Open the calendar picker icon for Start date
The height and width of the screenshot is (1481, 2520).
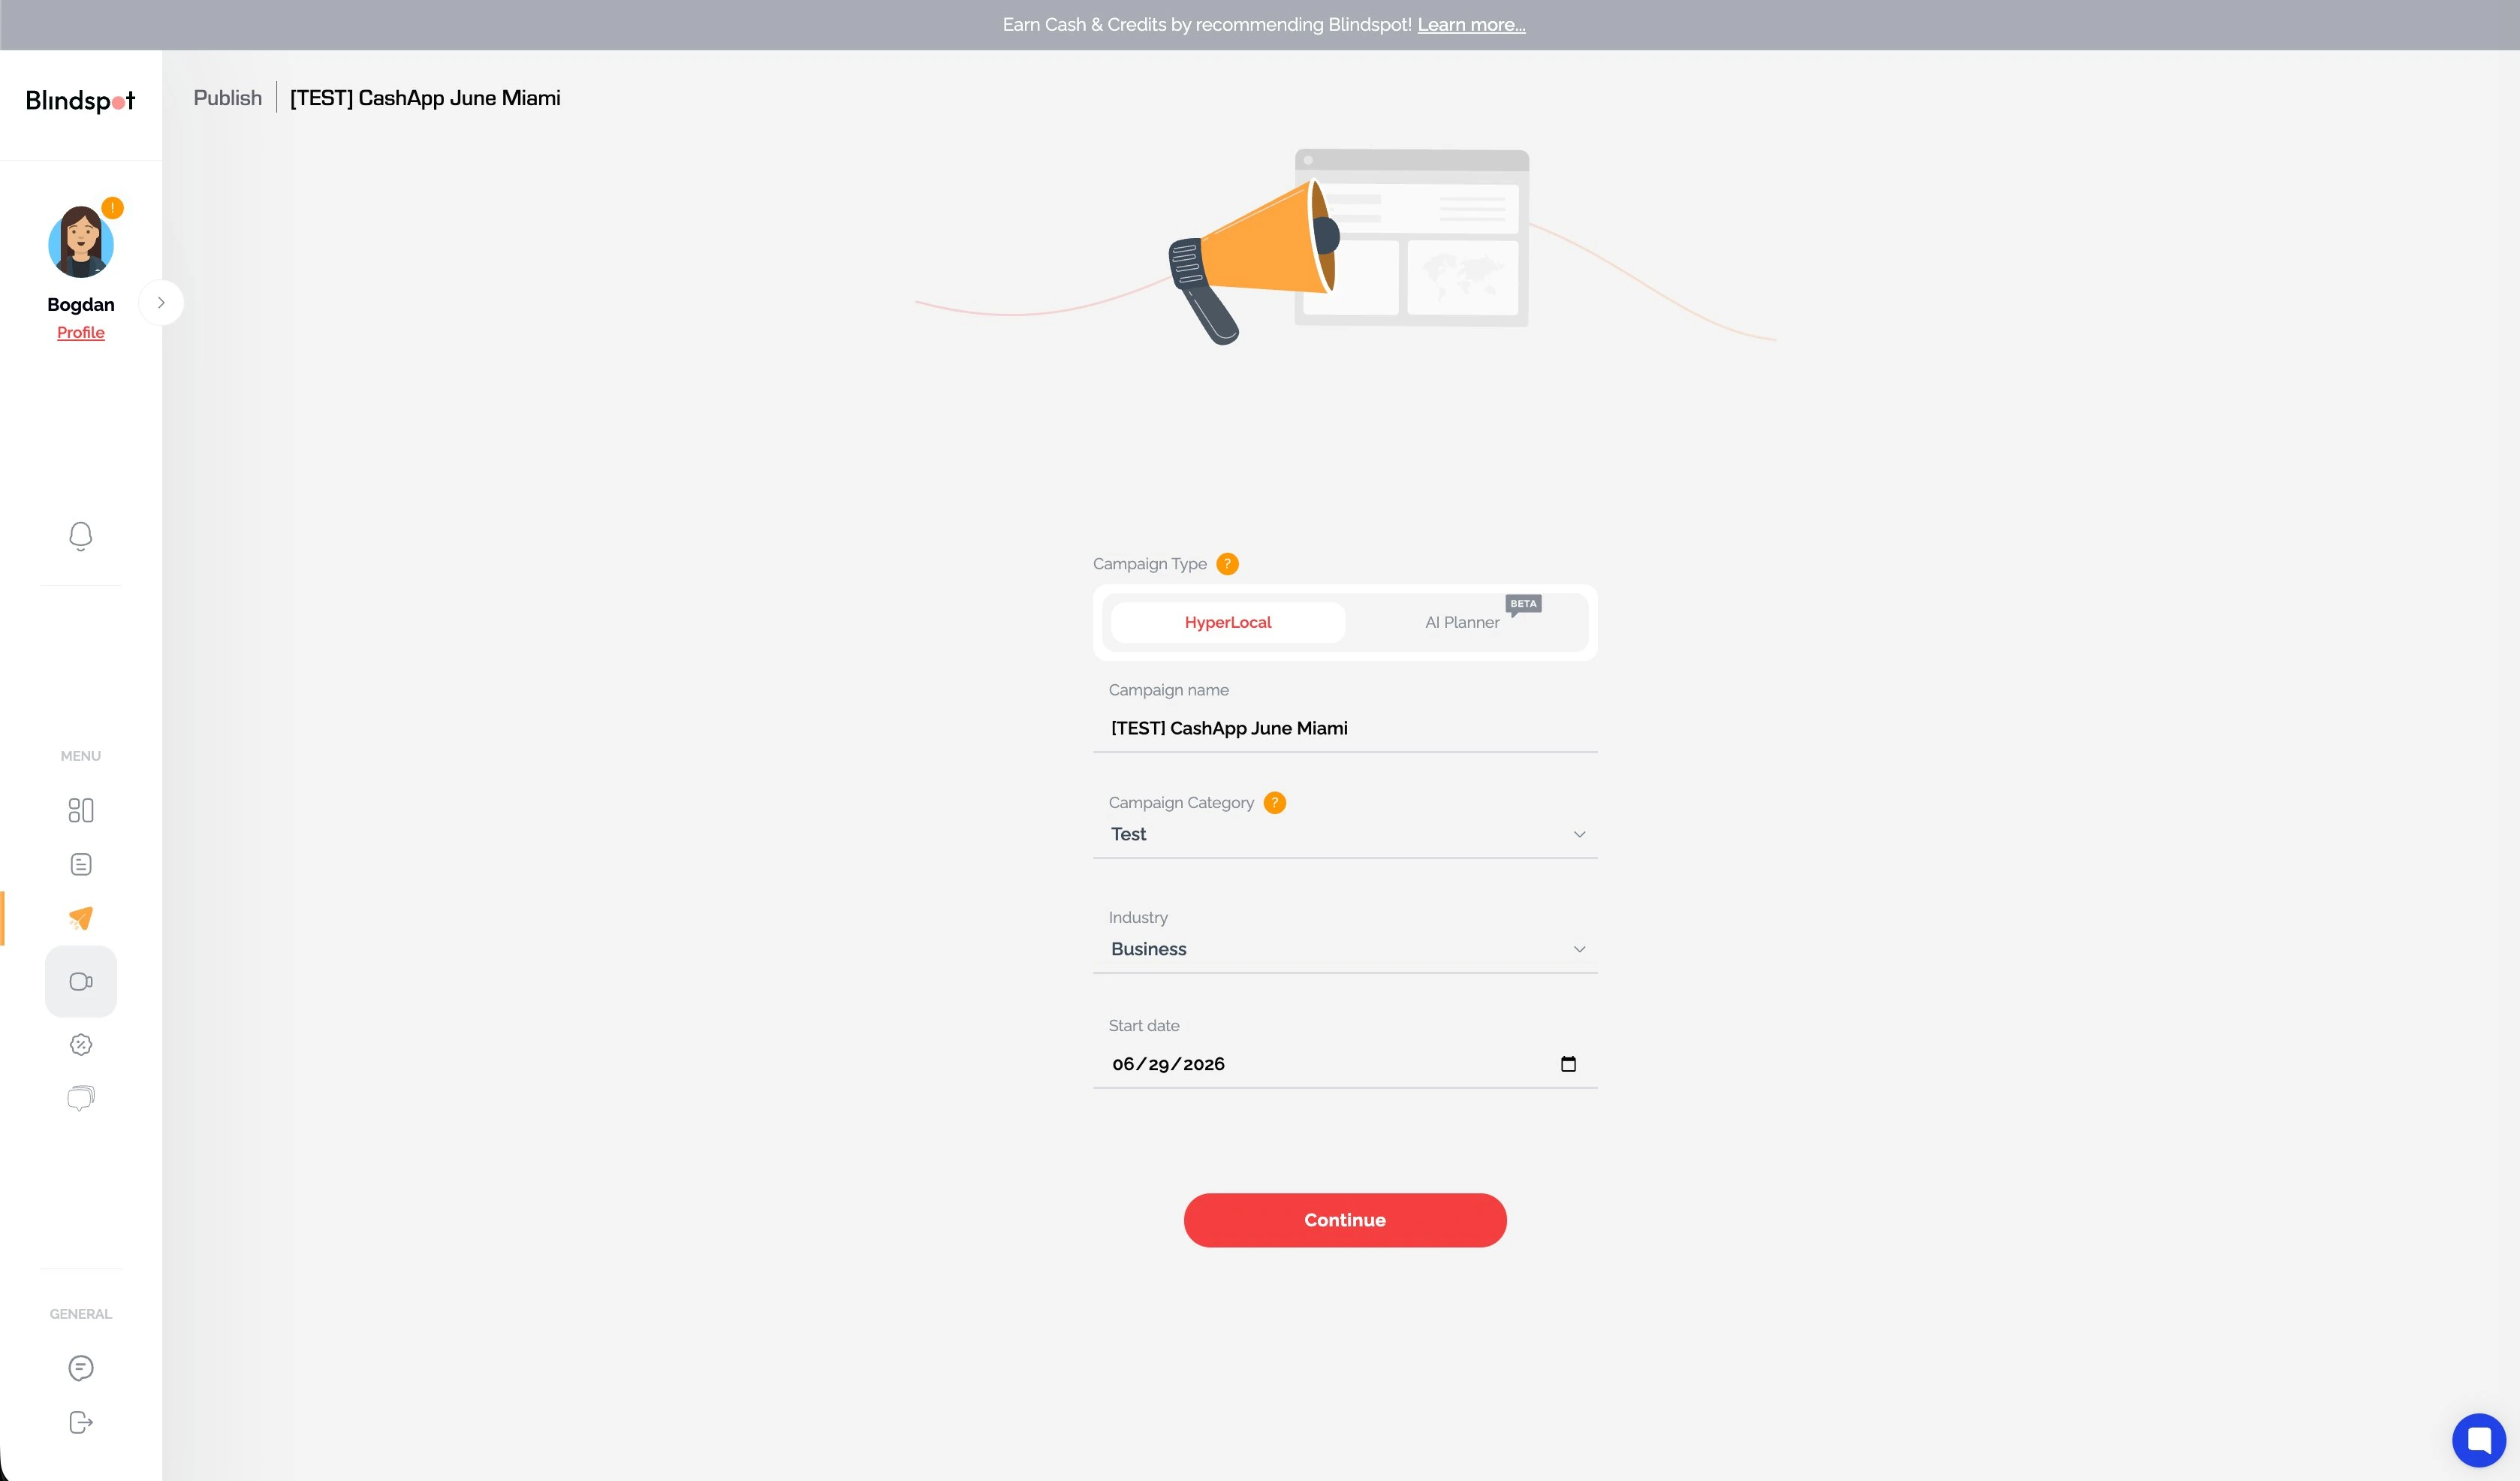pyautogui.click(x=1568, y=1064)
